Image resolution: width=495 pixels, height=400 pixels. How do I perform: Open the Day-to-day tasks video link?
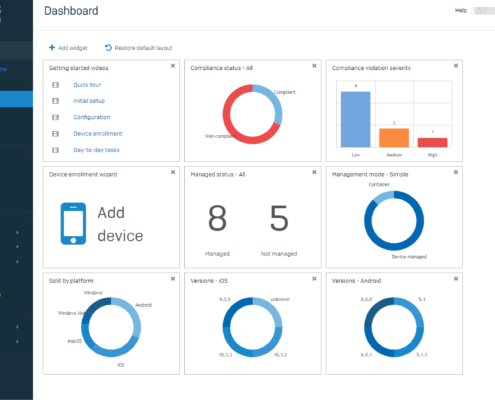(96, 150)
